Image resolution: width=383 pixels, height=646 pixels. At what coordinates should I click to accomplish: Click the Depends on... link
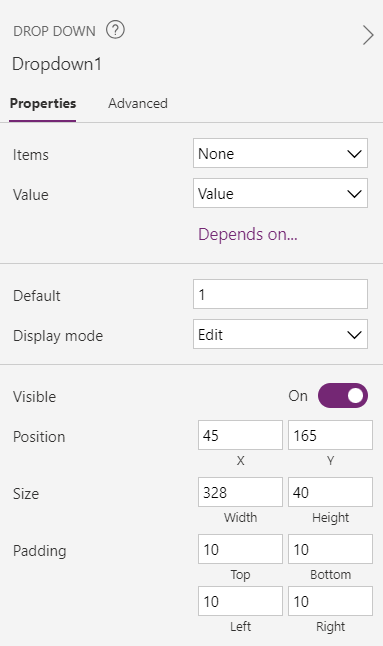(x=248, y=234)
